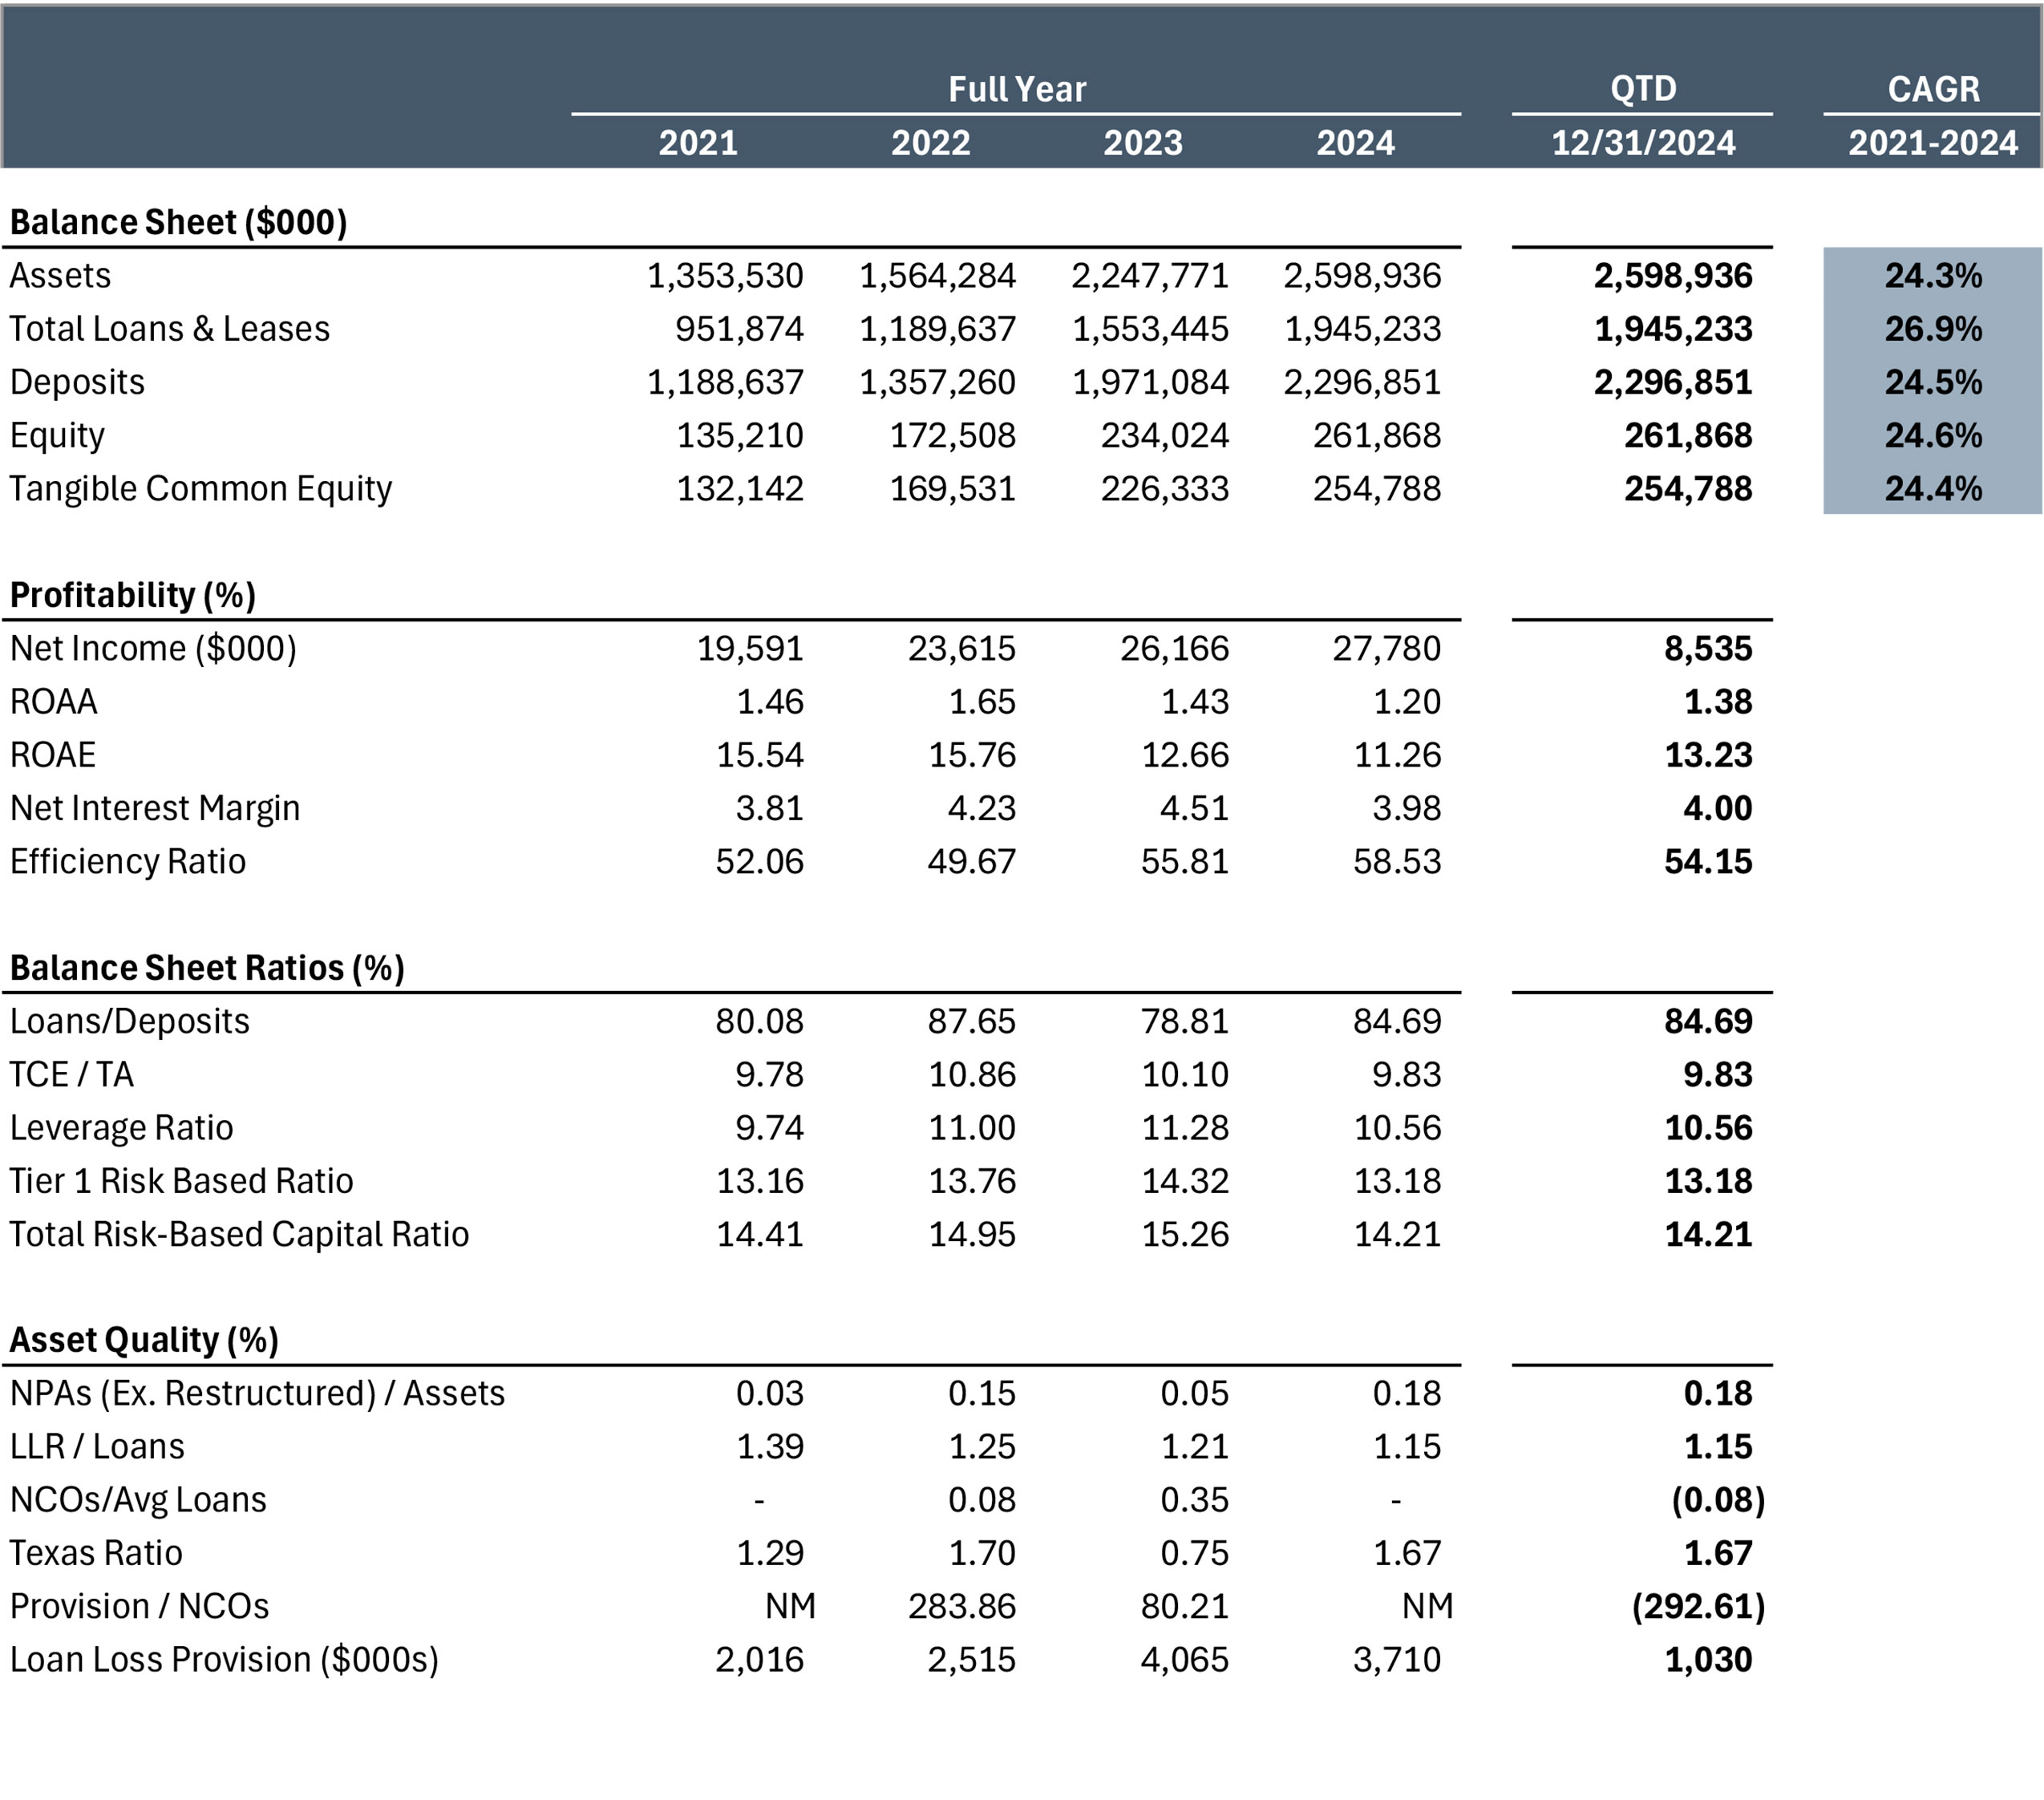Screen dimensions: 2044x1800
Task: Select the 2021 column header
Action: click(x=698, y=142)
